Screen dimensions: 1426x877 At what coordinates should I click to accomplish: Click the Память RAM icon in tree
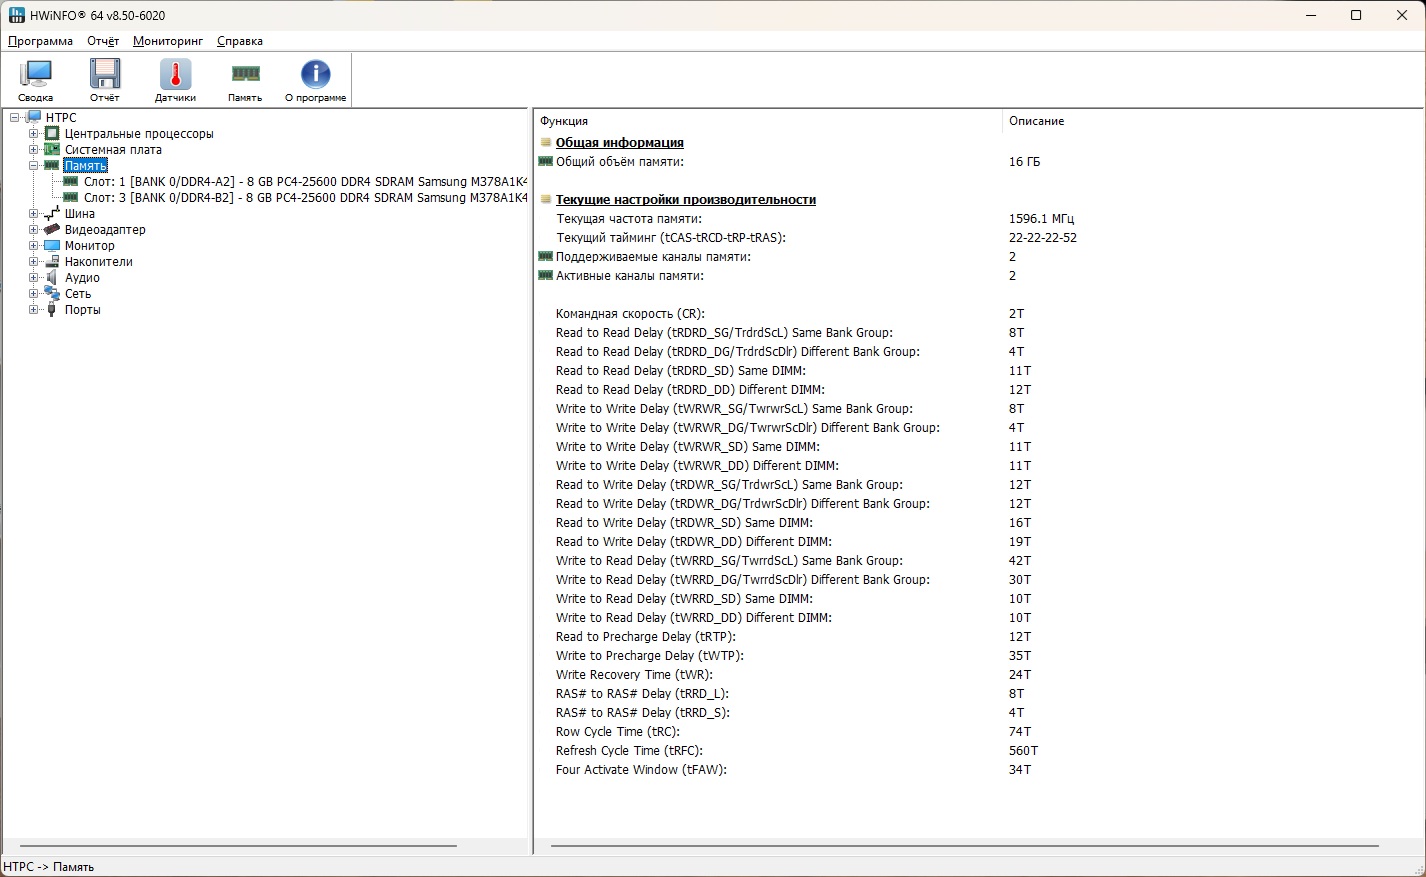(x=52, y=165)
